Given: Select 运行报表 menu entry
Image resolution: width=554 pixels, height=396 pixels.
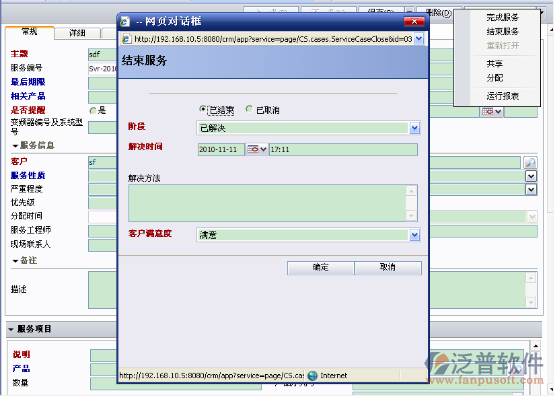Looking at the screenshot, I should click(x=502, y=96).
